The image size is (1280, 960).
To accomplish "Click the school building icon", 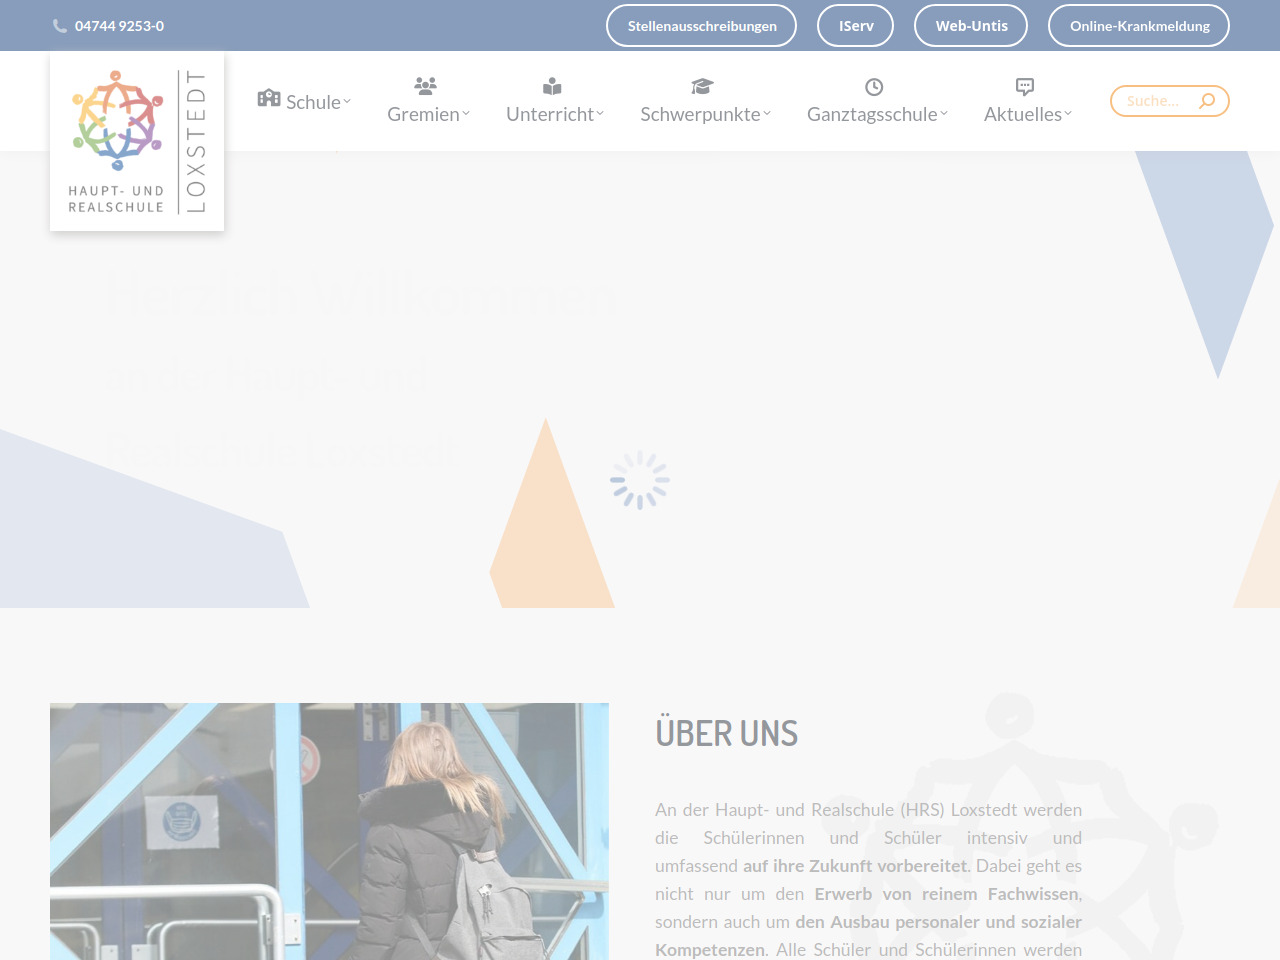I will point(269,98).
